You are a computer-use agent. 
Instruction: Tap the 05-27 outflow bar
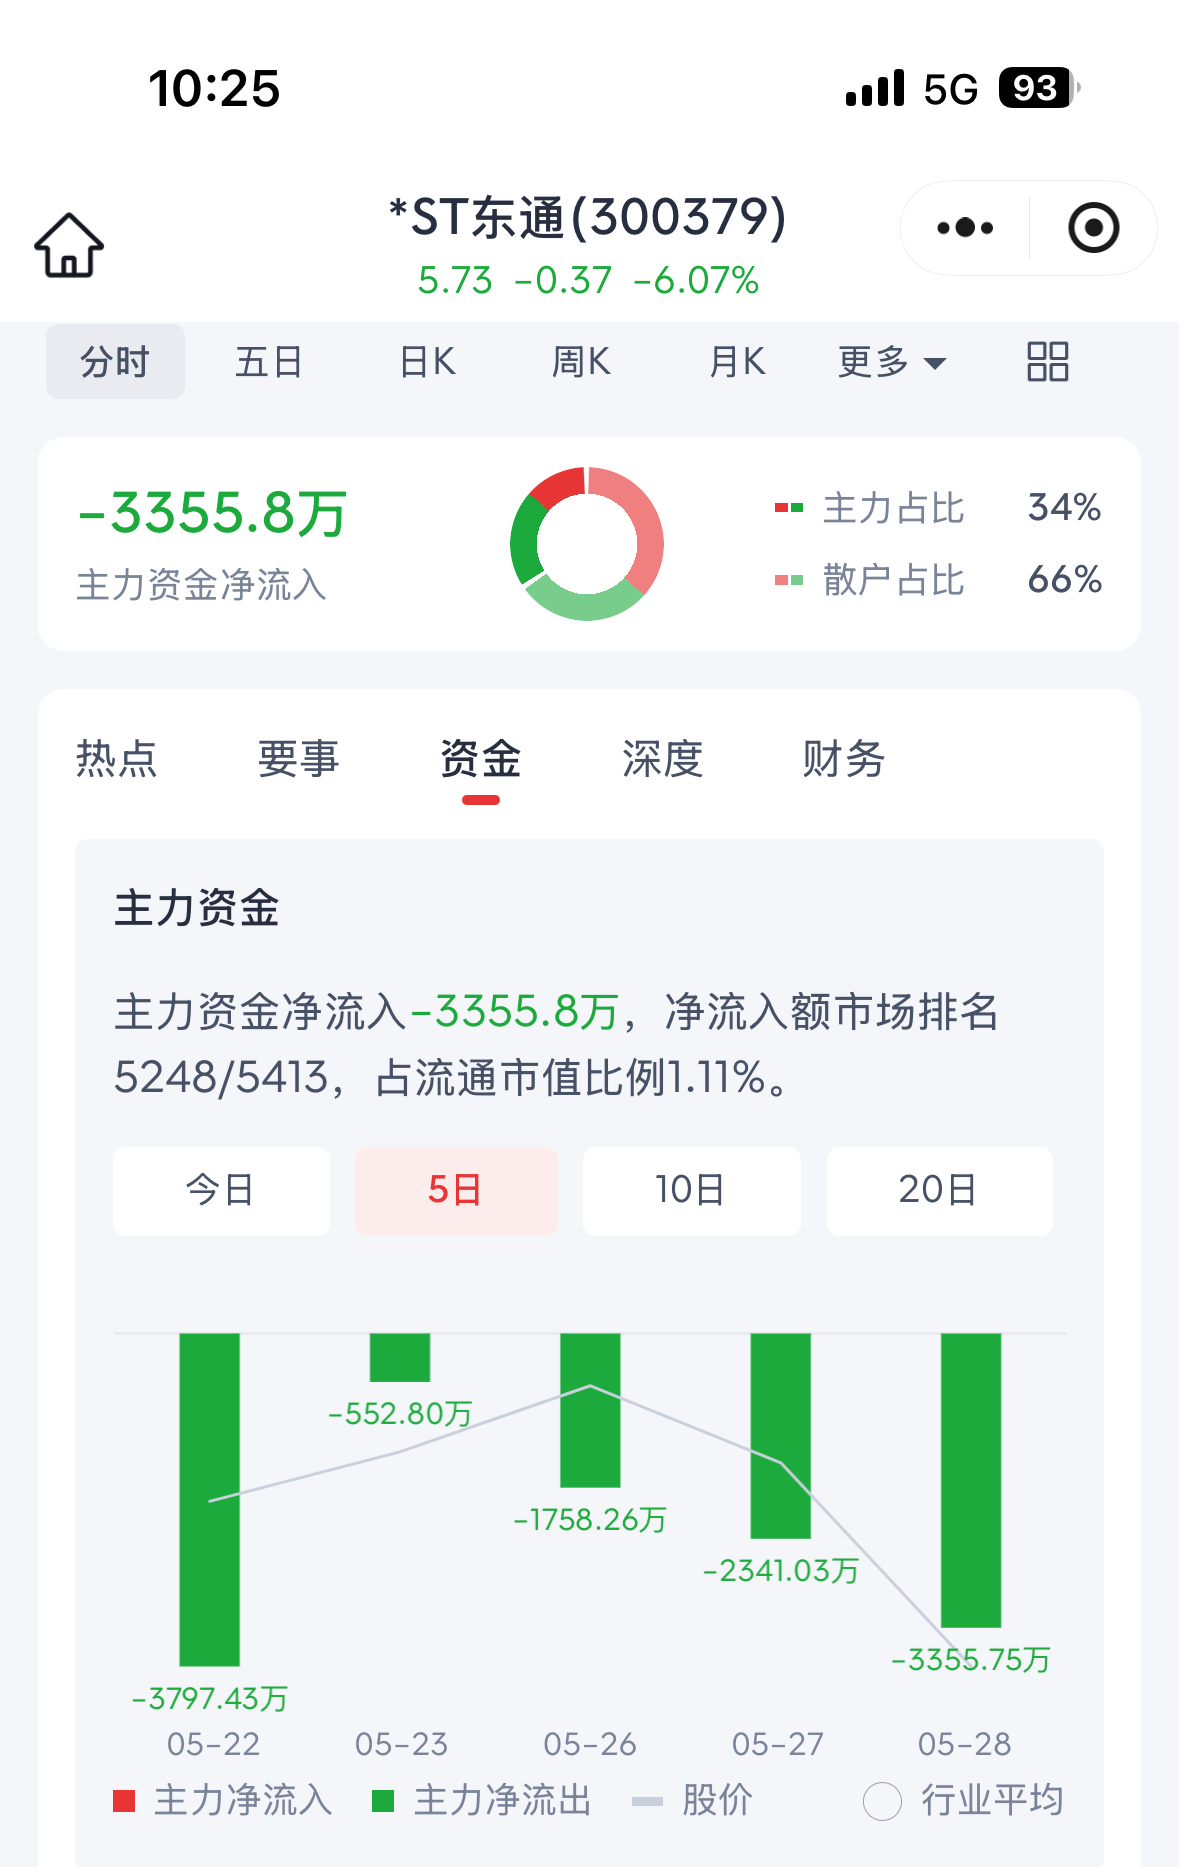(x=780, y=1435)
